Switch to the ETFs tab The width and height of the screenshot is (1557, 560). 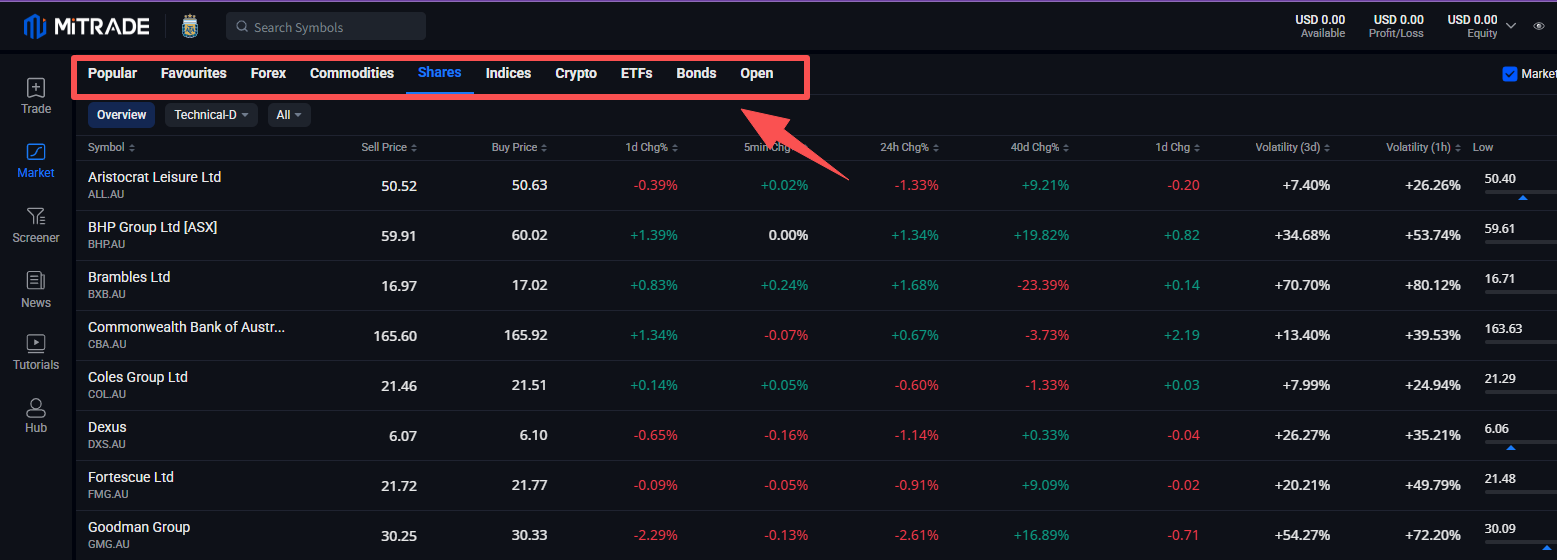tap(637, 73)
